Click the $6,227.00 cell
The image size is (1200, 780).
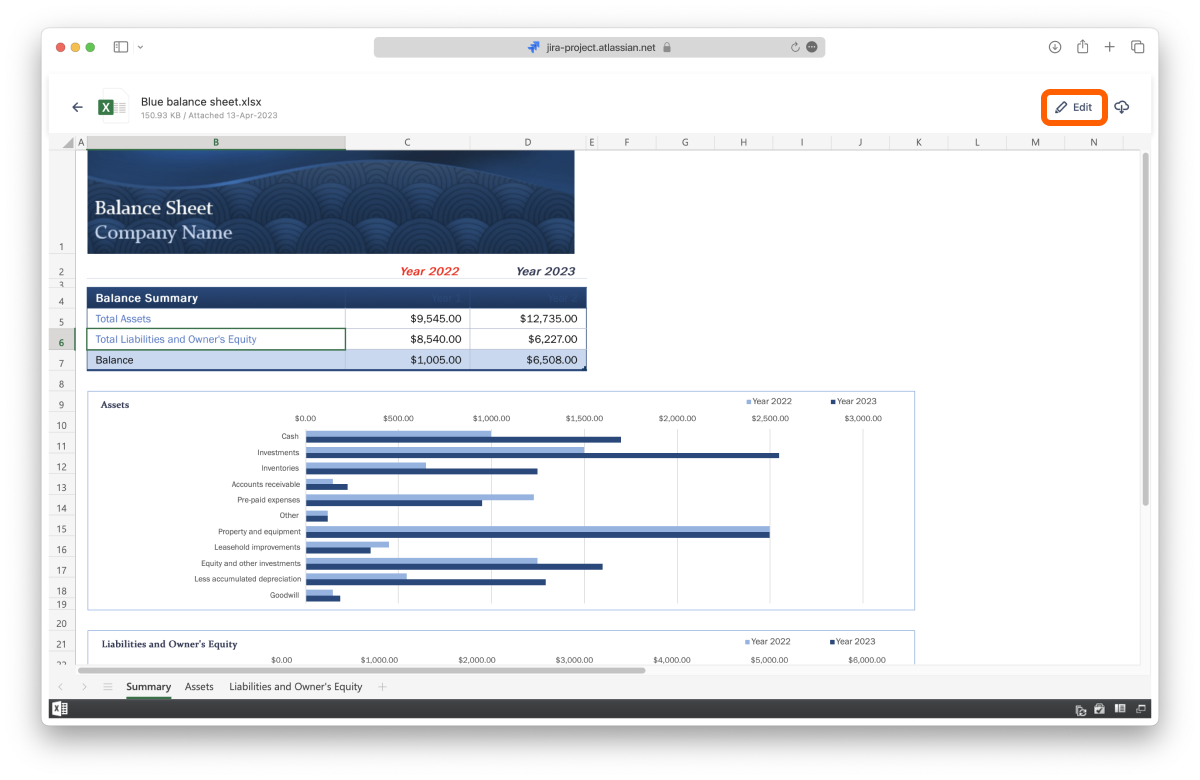tap(528, 339)
